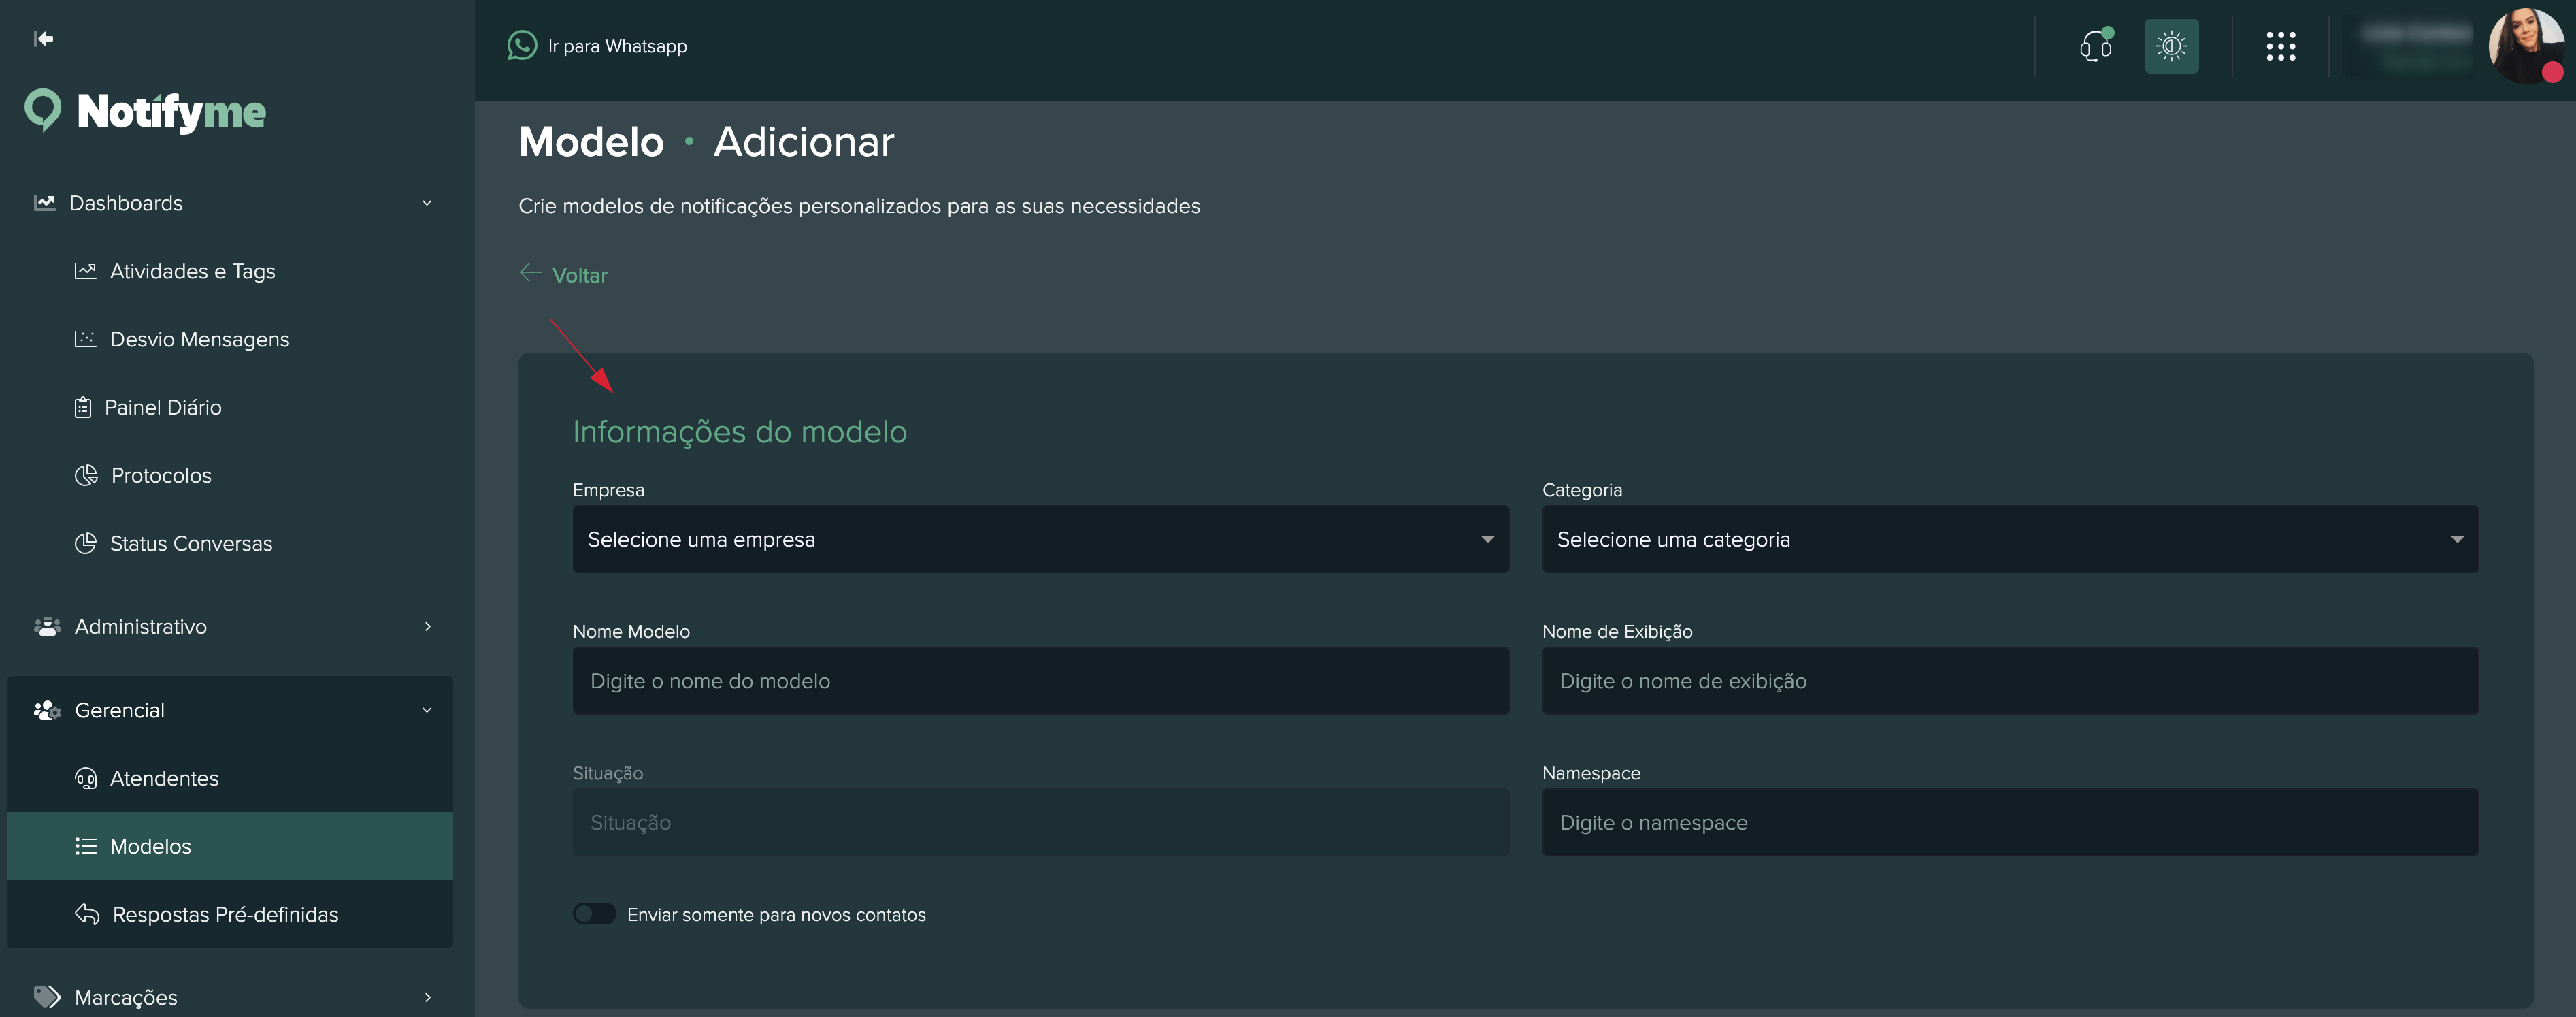Expand the Administrativo menu section

[230, 627]
